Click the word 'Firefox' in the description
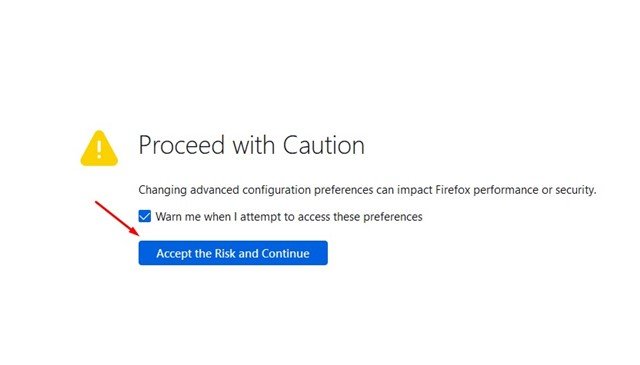Viewport: 640px width, 365px height. pyautogui.click(x=453, y=190)
